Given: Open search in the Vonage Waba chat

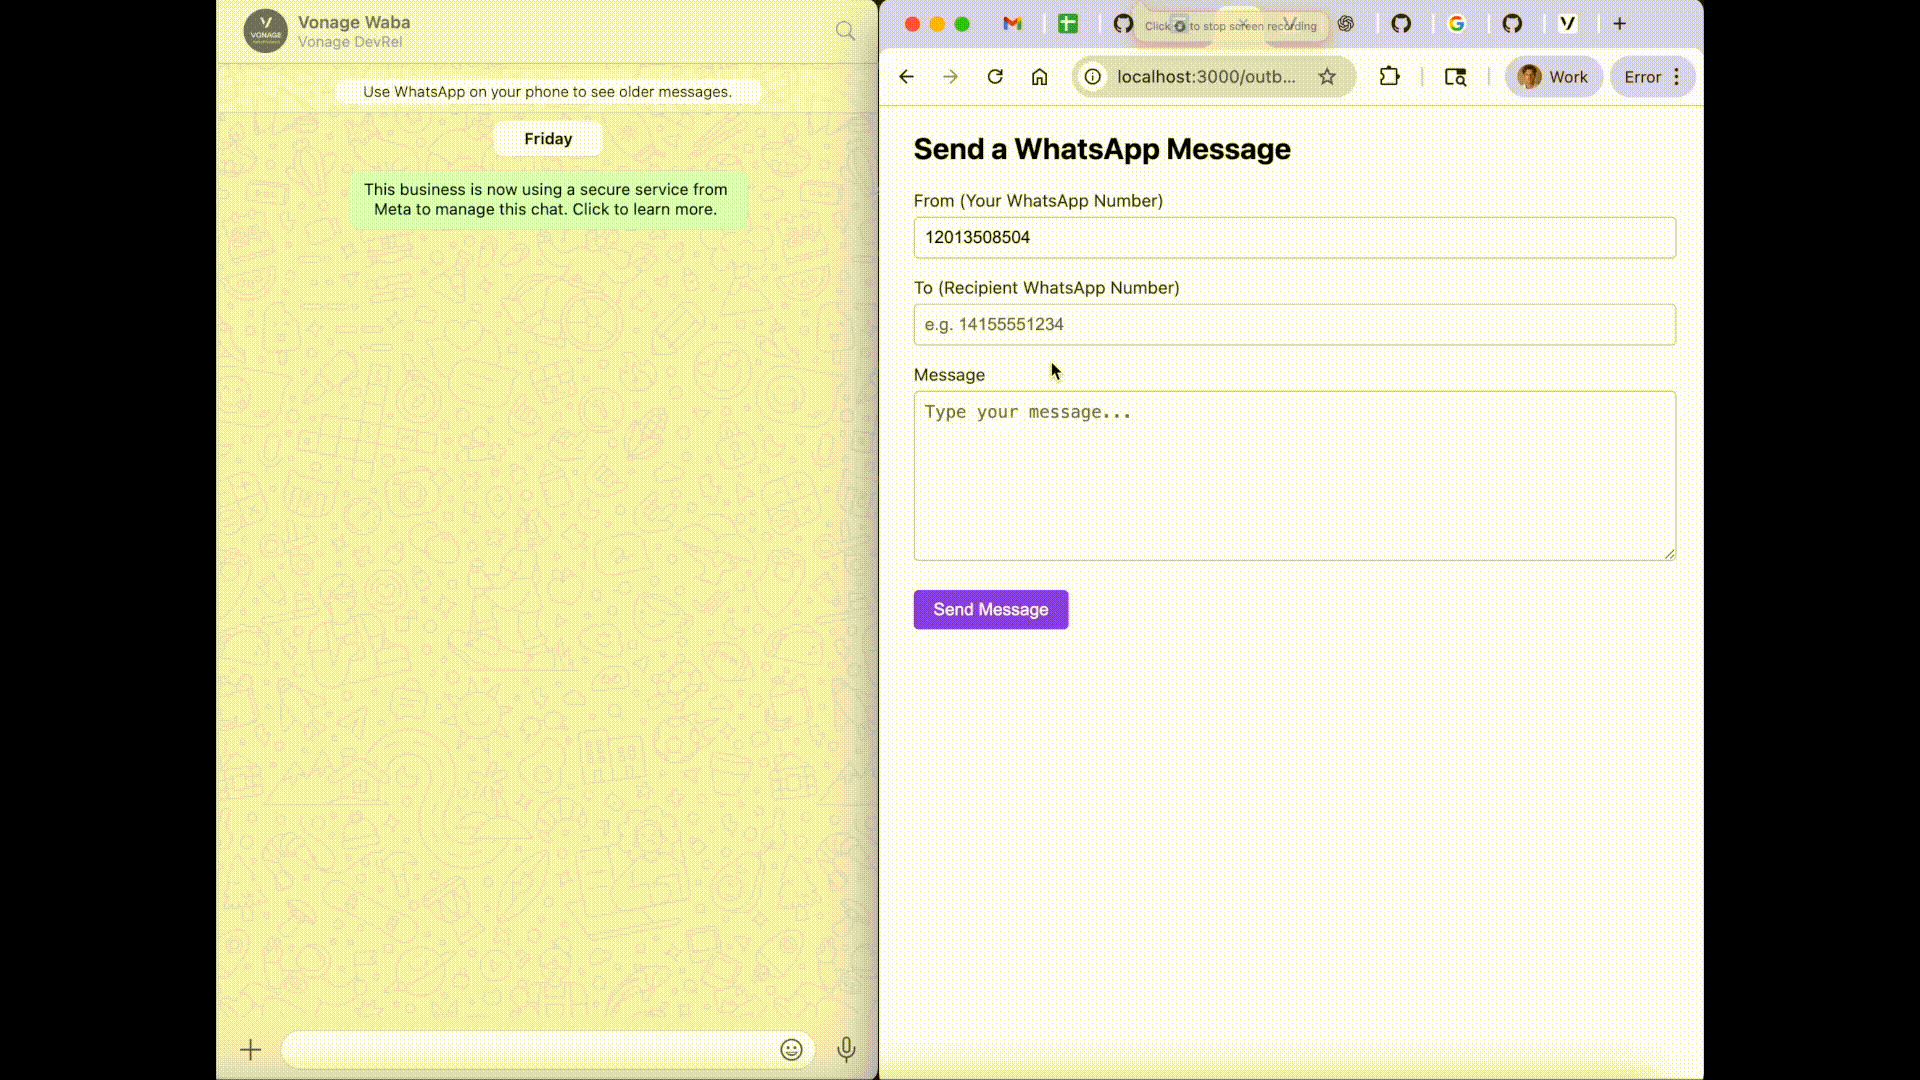Looking at the screenshot, I should 844,30.
